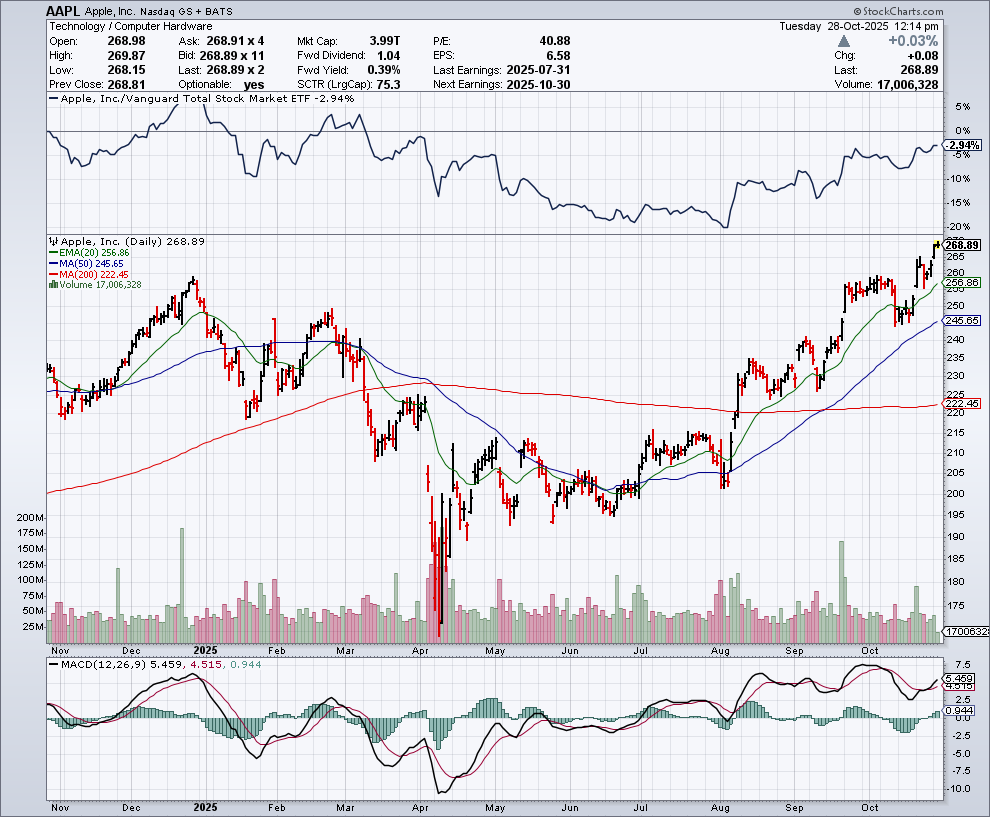Click the 222.45 MA(200) price axis tag
The width and height of the screenshot is (990, 817).
tap(961, 403)
